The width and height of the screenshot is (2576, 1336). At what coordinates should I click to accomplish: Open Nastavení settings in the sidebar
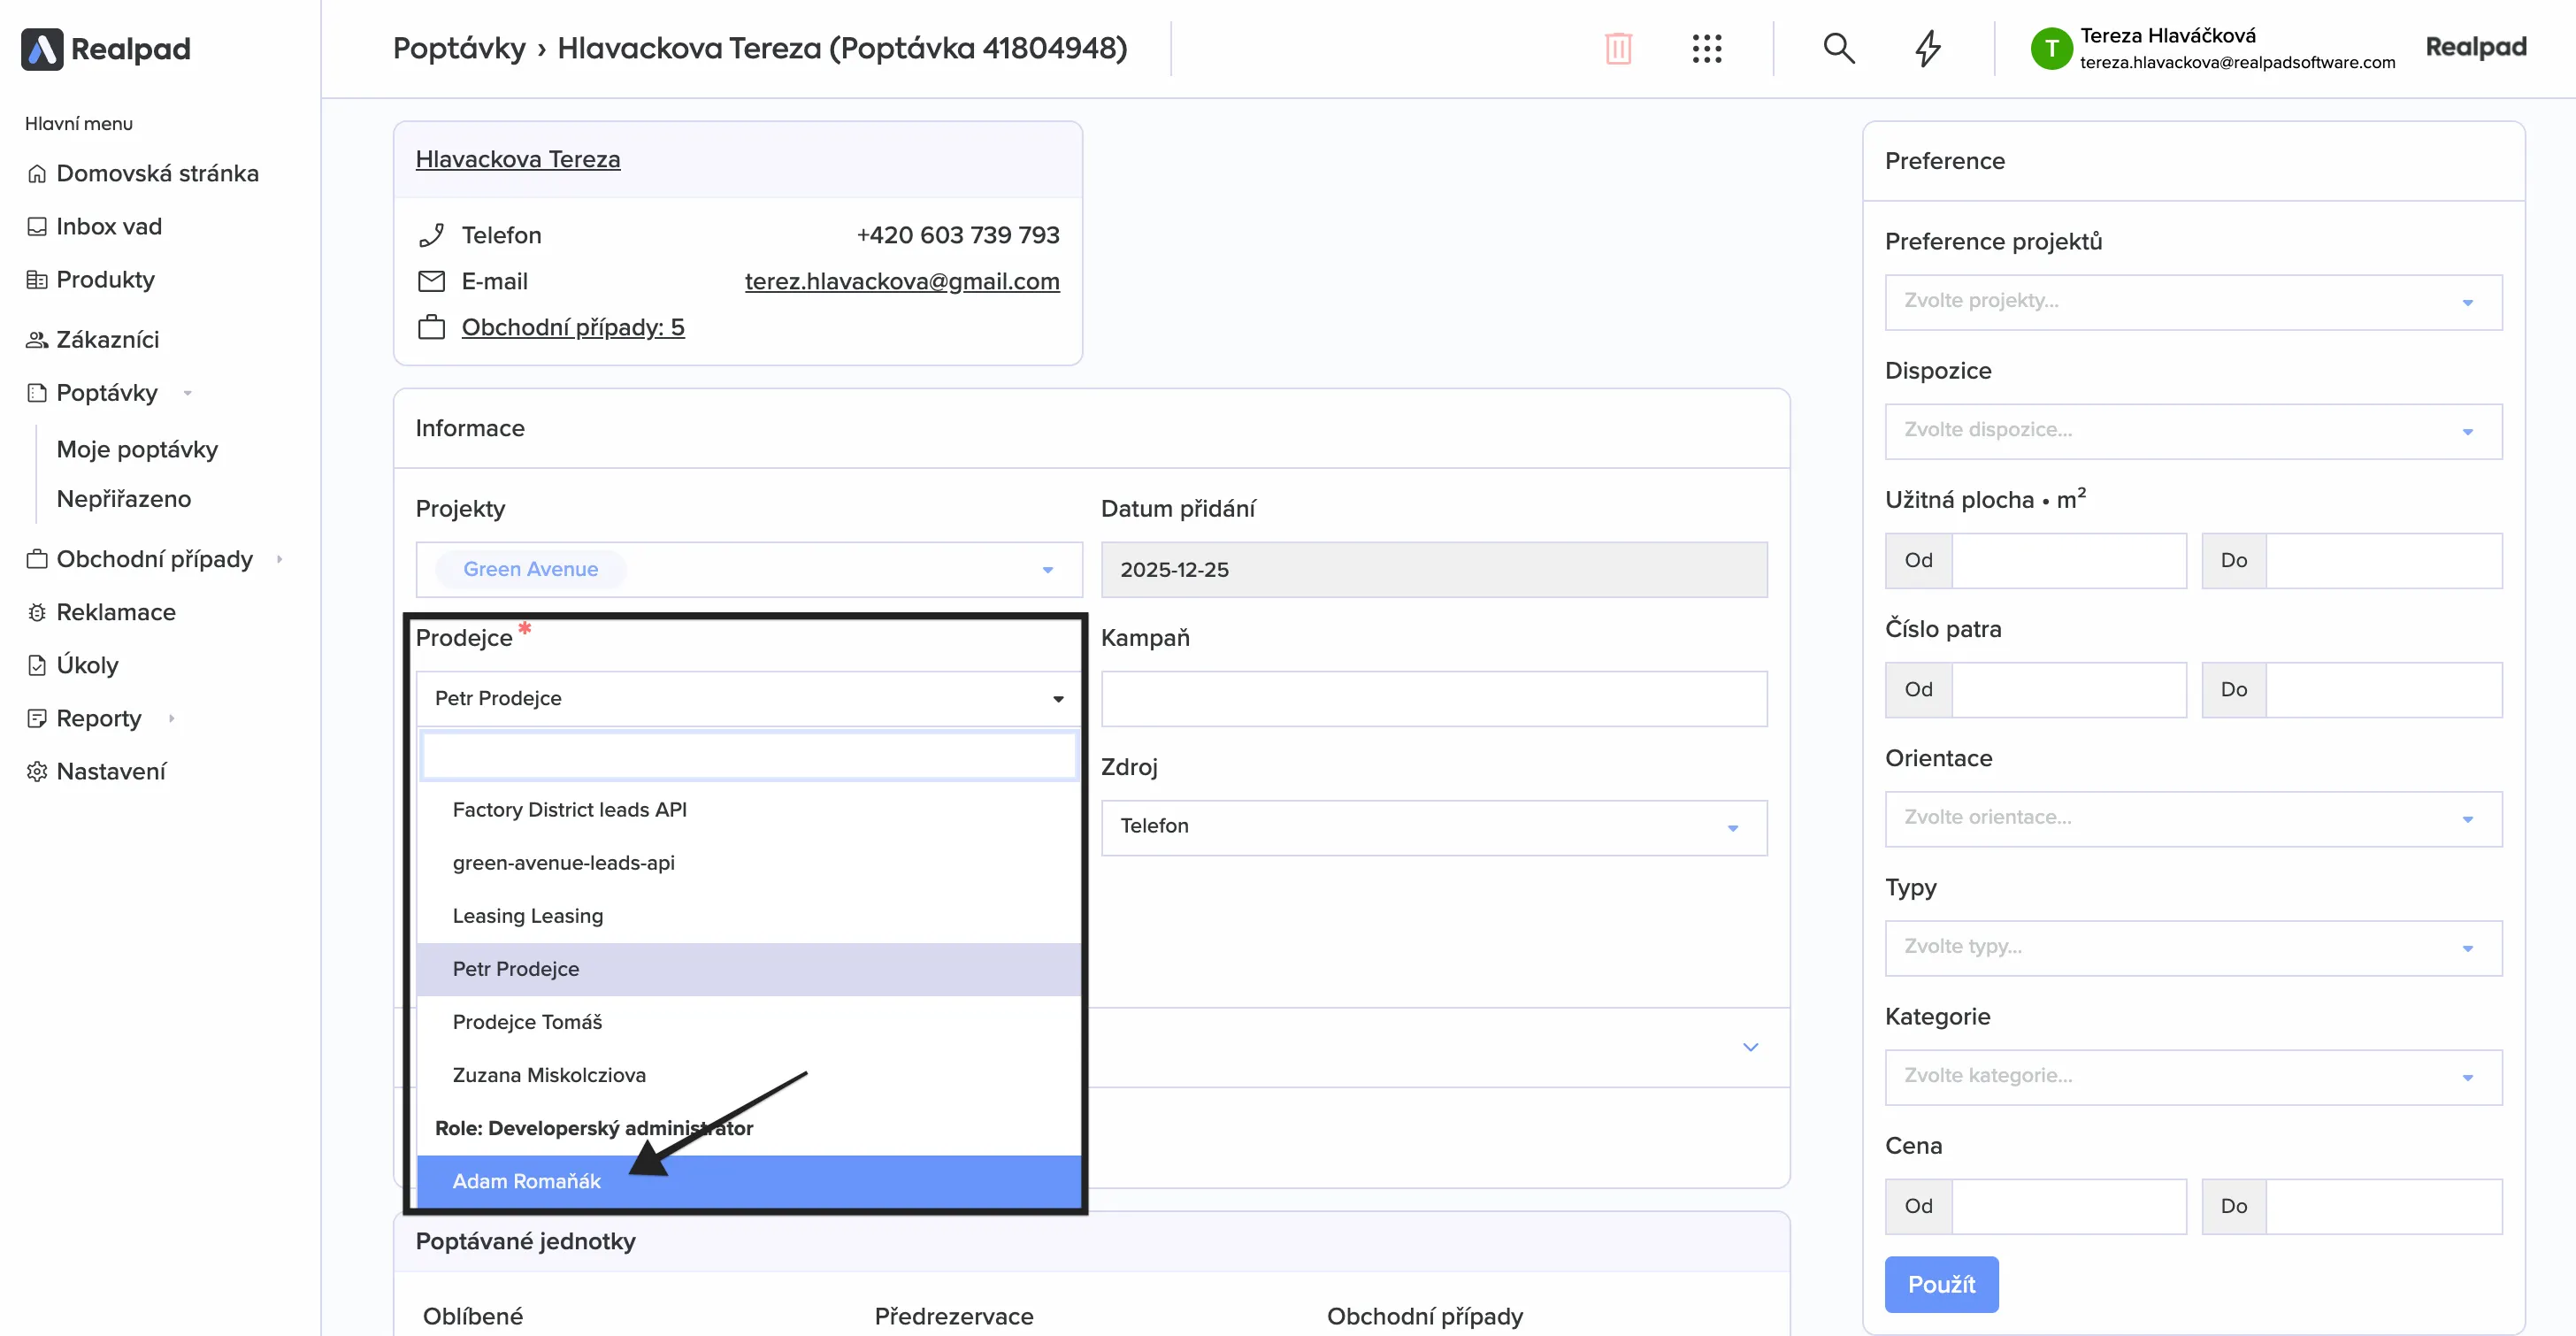coord(111,771)
